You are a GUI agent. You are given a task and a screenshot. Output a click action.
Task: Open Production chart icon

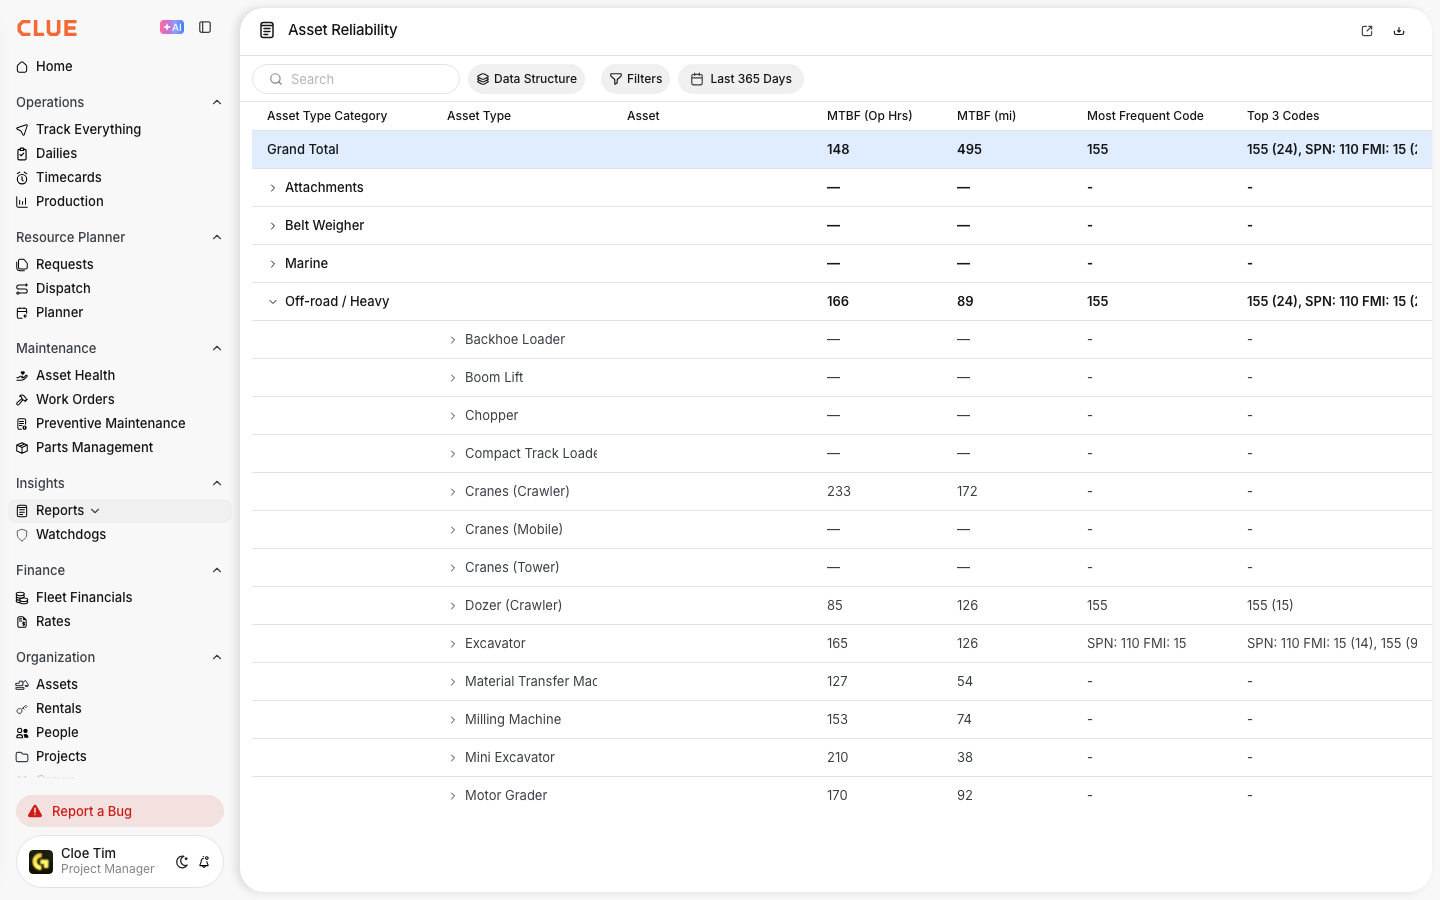(x=22, y=202)
